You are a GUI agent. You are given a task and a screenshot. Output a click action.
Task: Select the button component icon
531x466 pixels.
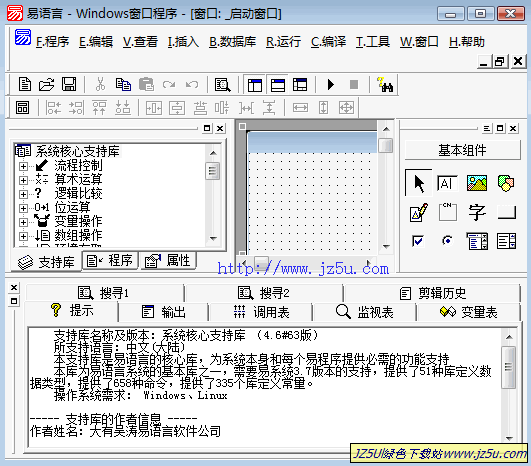pyautogui.click(x=507, y=213)
